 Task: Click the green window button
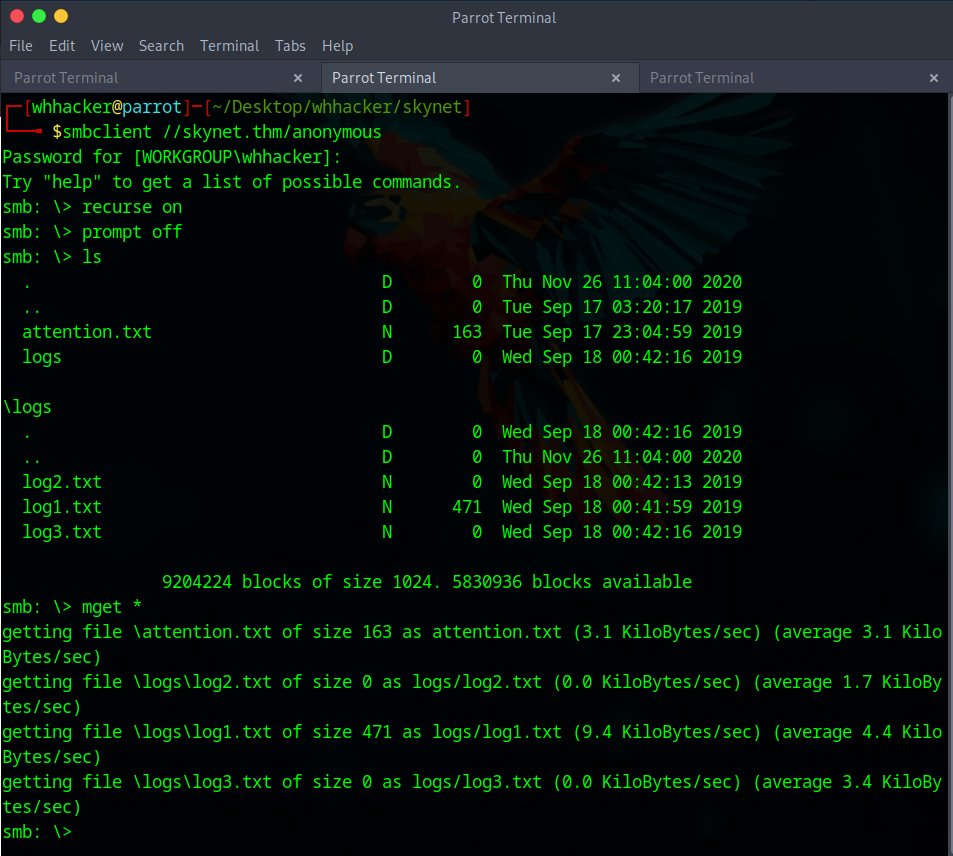pyautogui.click(x=39, y=16)
